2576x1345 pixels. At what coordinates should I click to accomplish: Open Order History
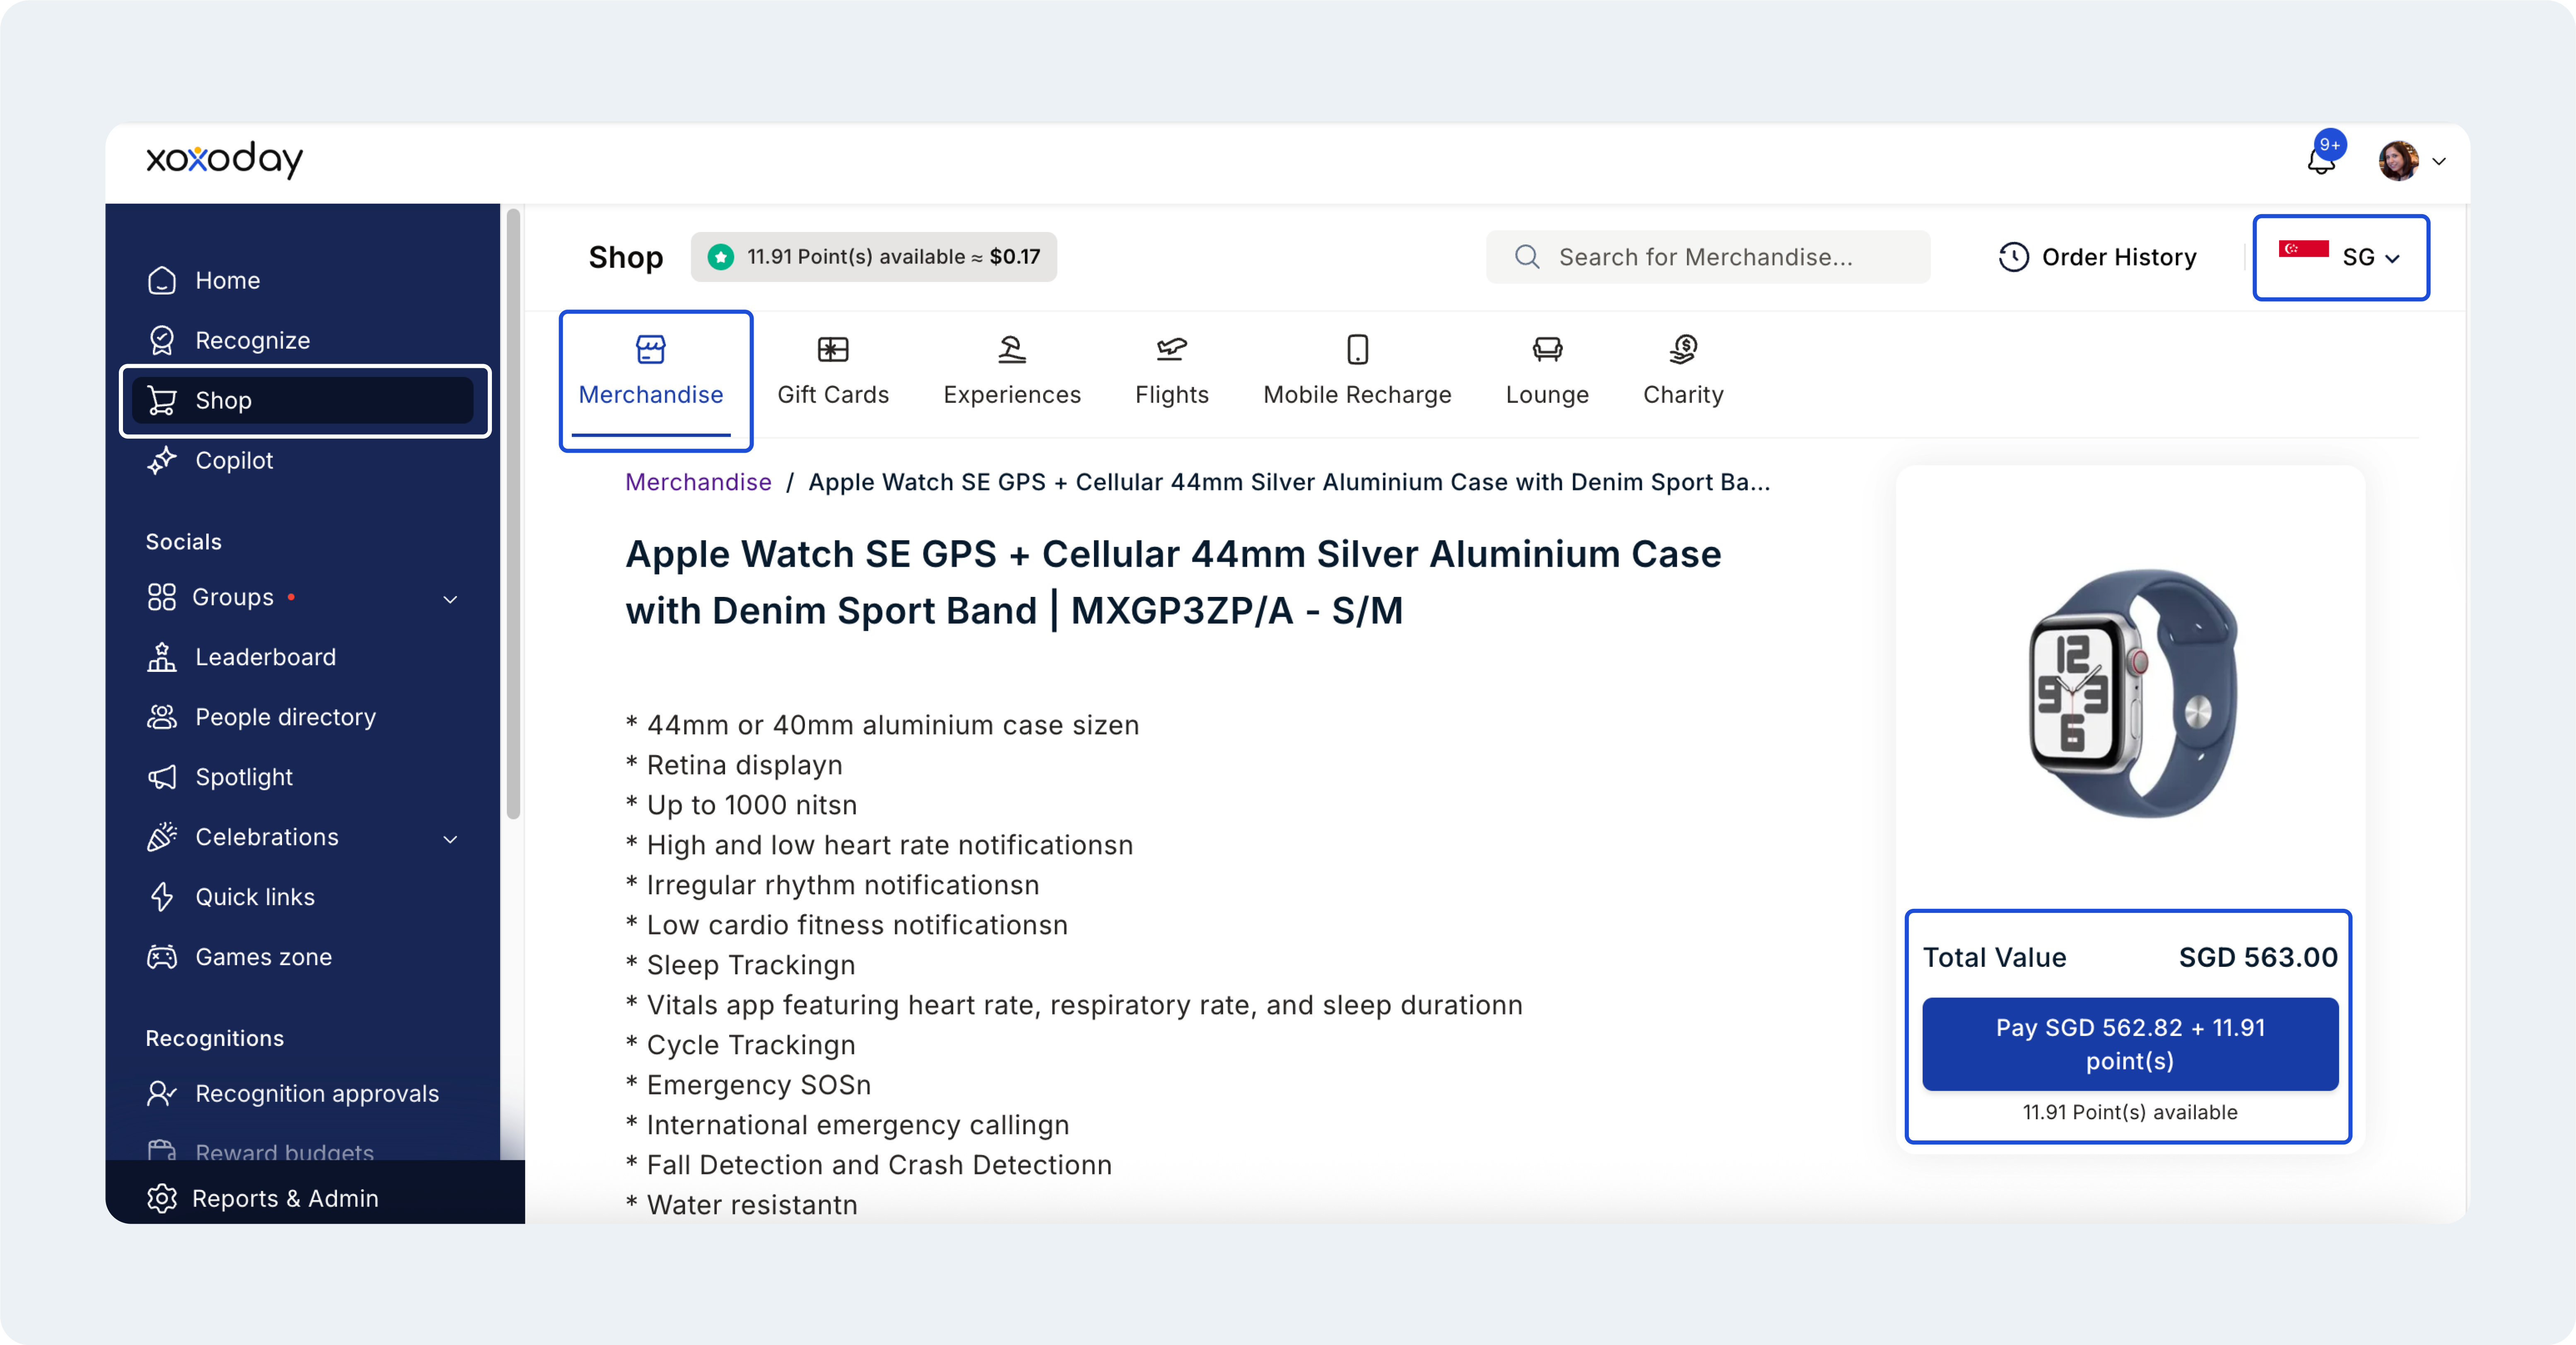tap(2098, 257)
